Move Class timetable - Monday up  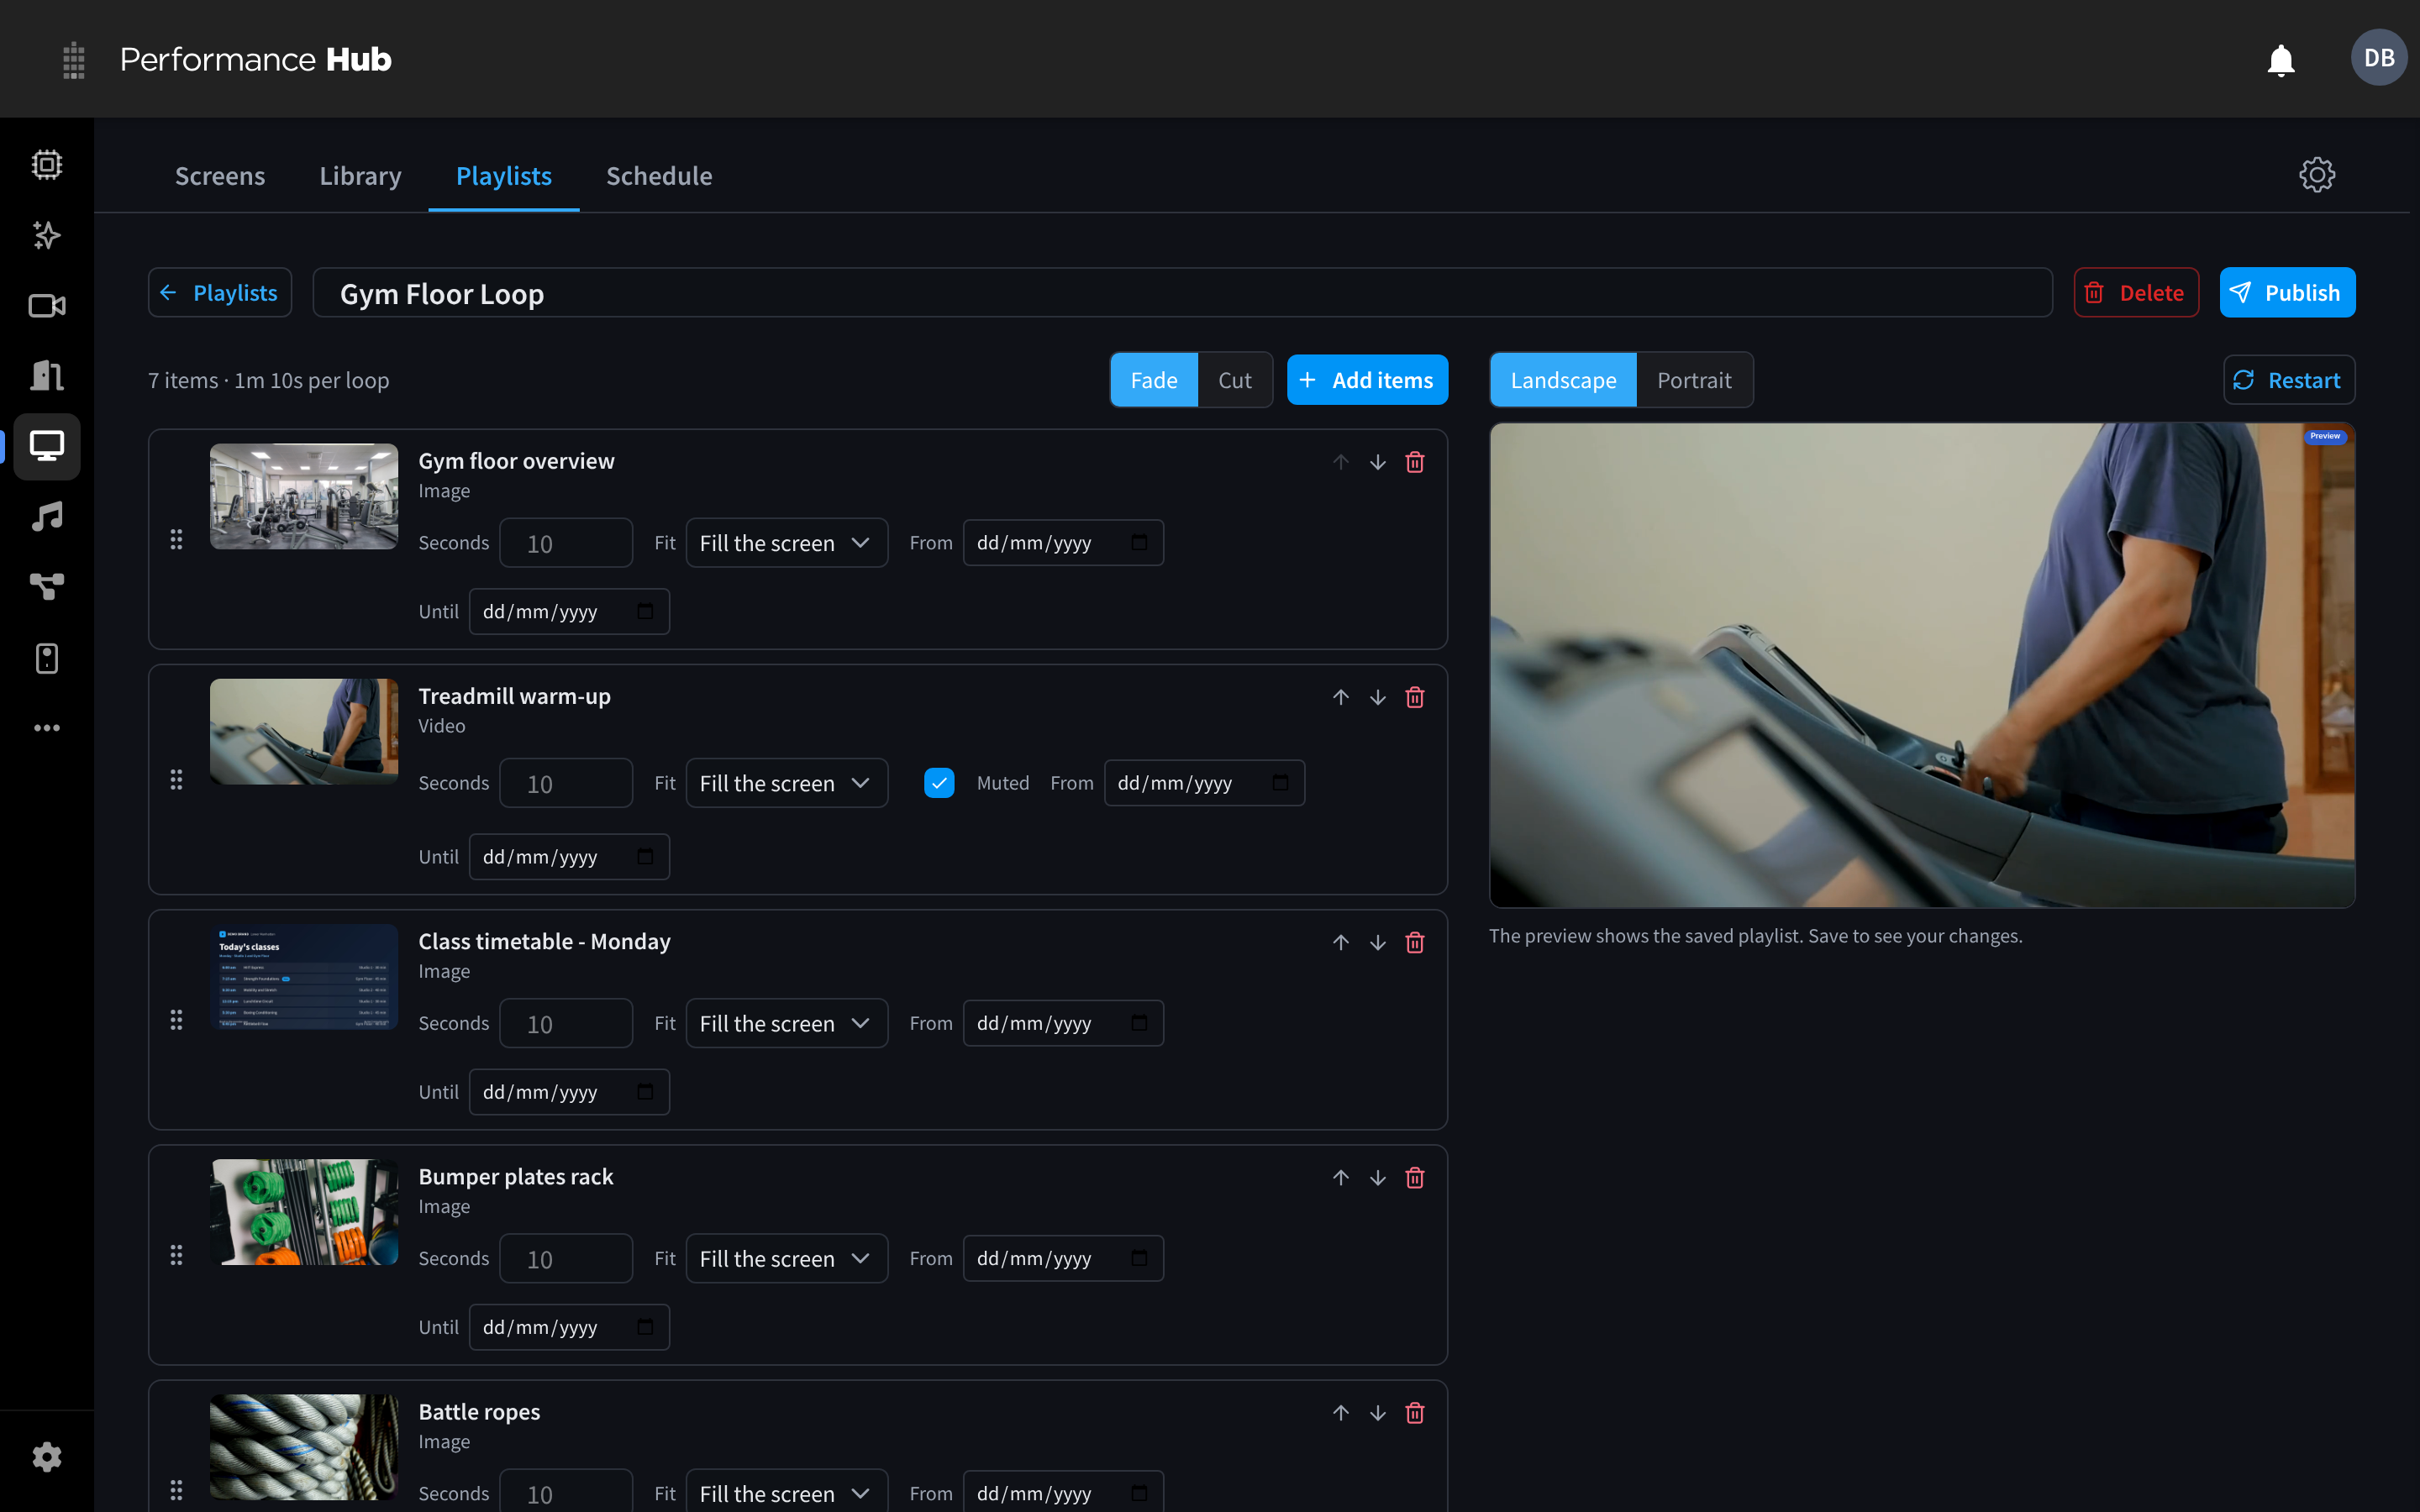(x=1340, y=942)
